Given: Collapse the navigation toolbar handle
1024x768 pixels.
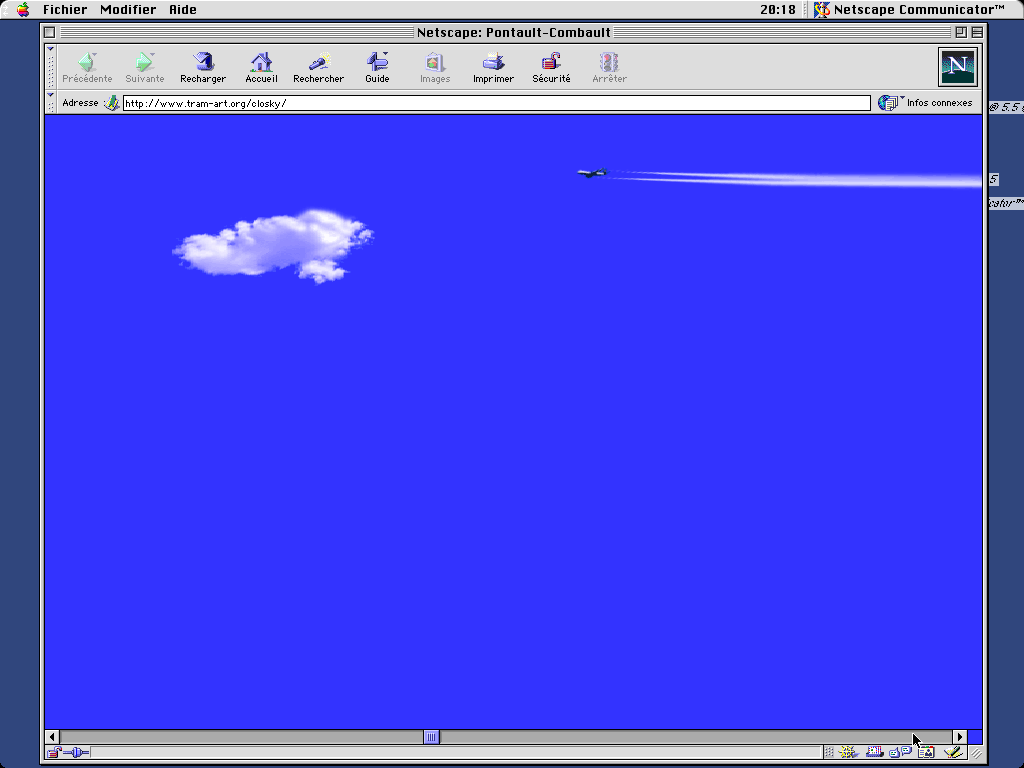Looking at the screenshot, I should [51, 67].
